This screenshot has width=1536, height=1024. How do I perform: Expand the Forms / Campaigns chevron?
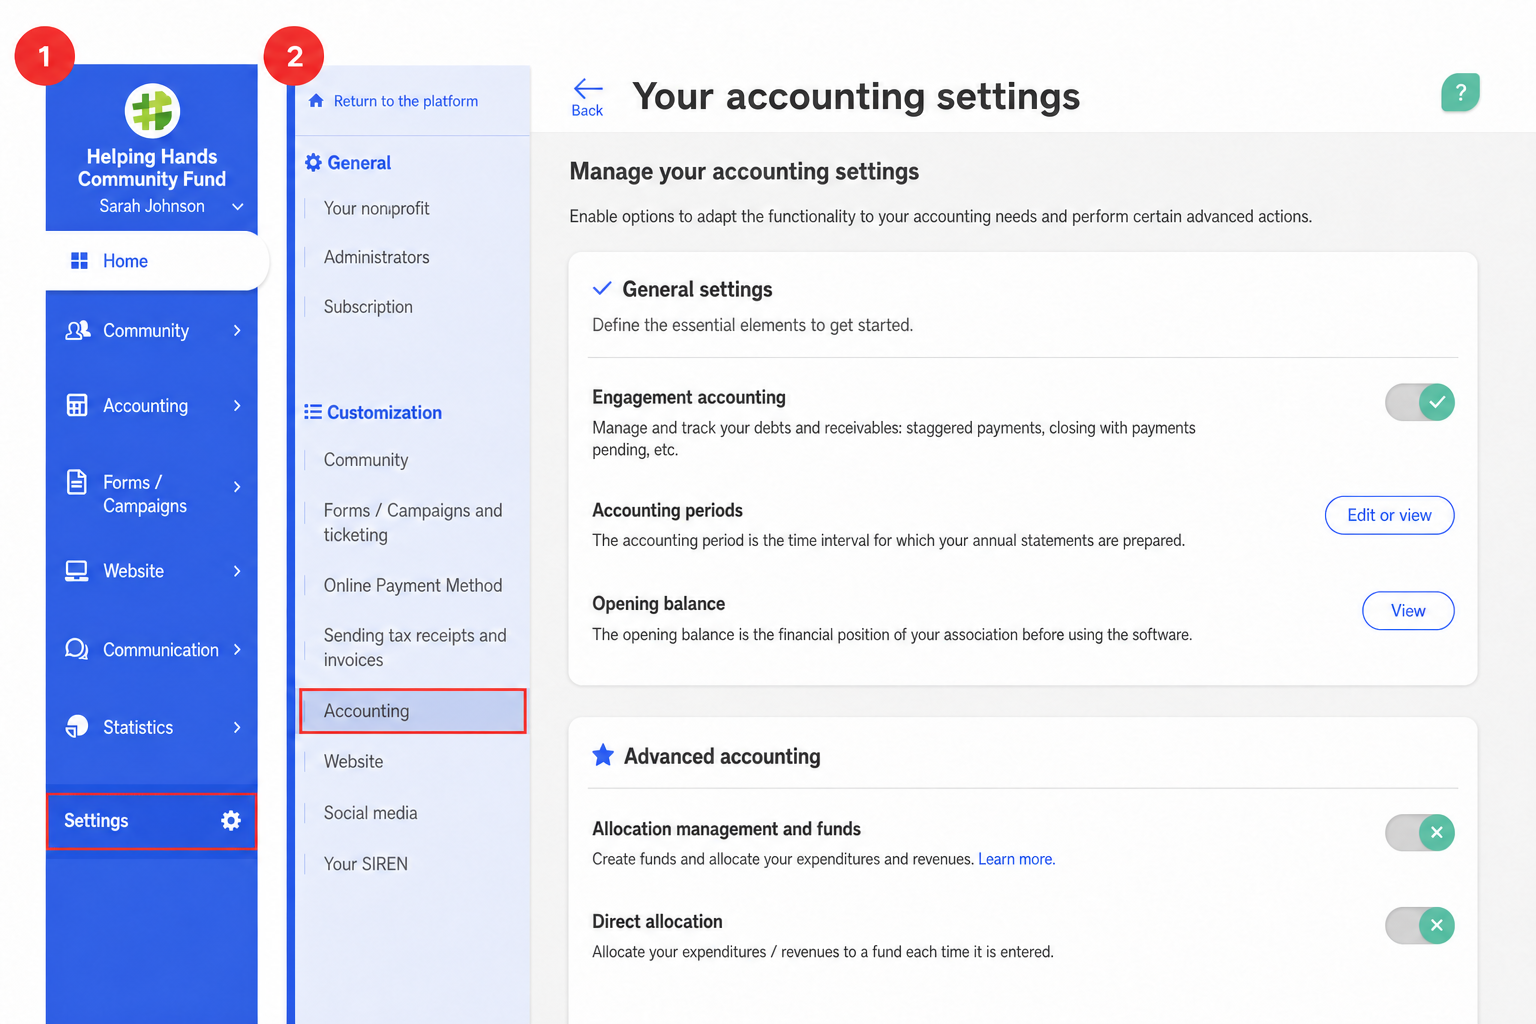click(237, 487)
